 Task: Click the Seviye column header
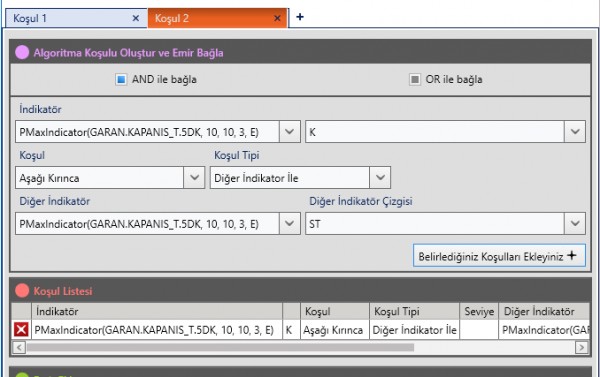coord(479,311)
